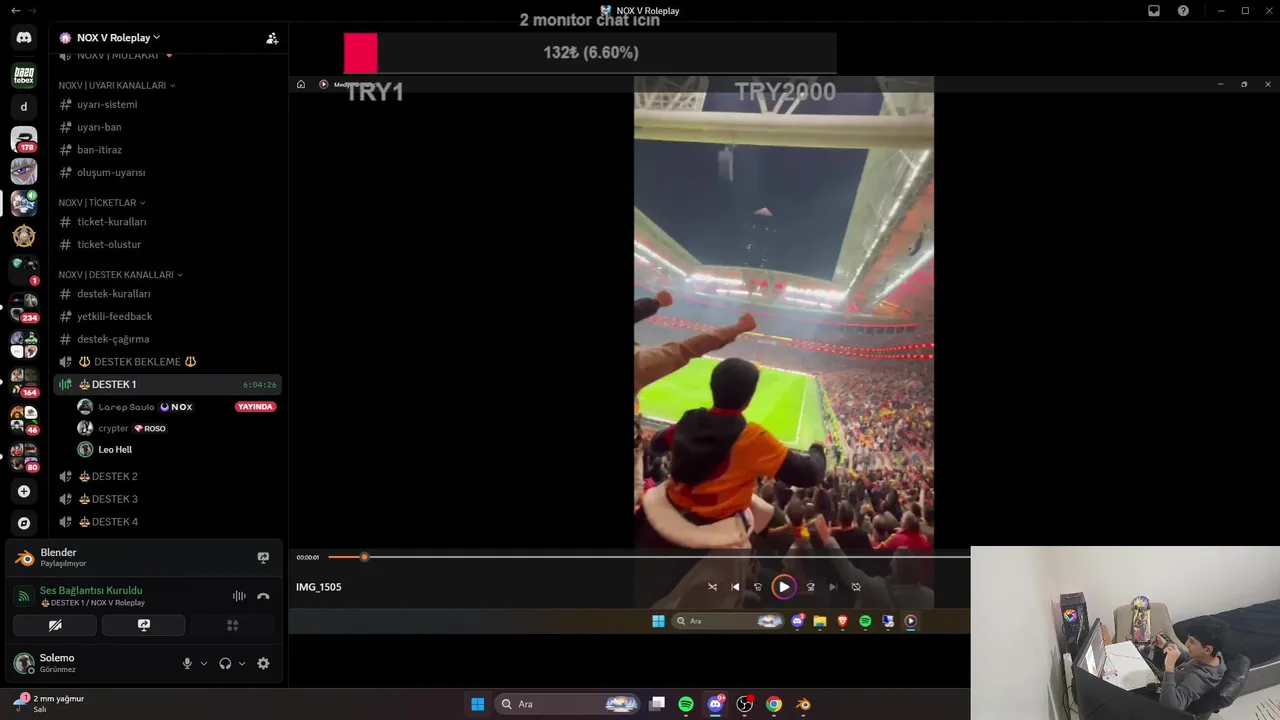
Task: Click back arrow in Discord title bar
Action: pyautogui.click(x=15, y=10)
